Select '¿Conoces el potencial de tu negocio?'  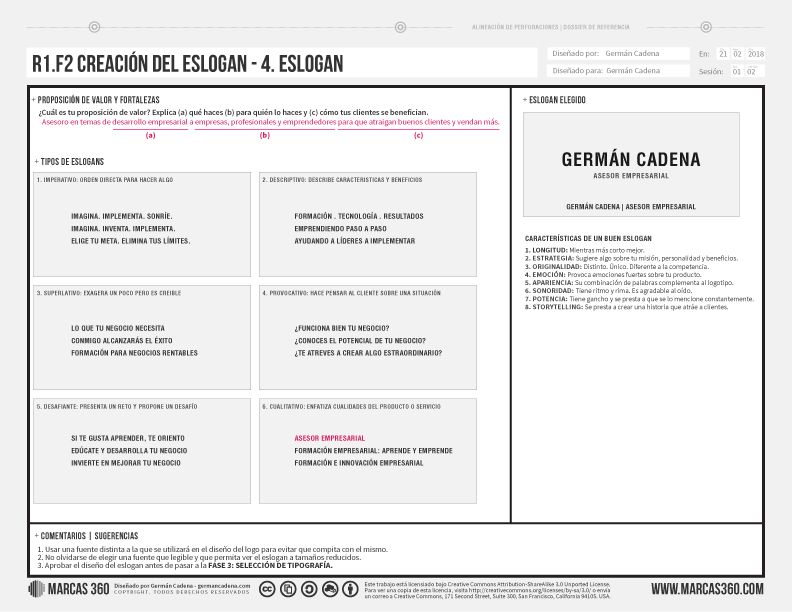[360, 341]
